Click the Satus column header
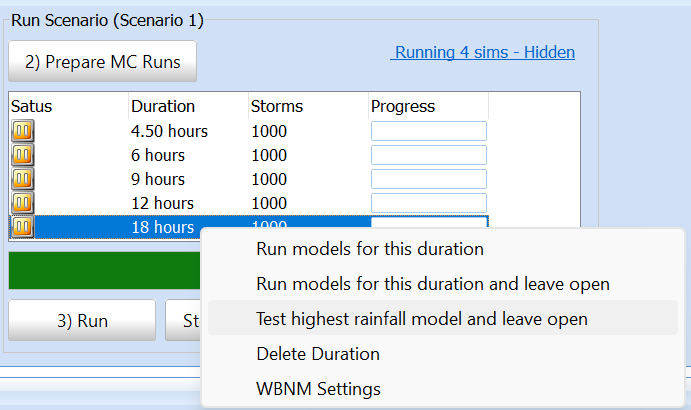Image resolution: width=691 pixels, height=410 pixels. (x=31, y=106)
